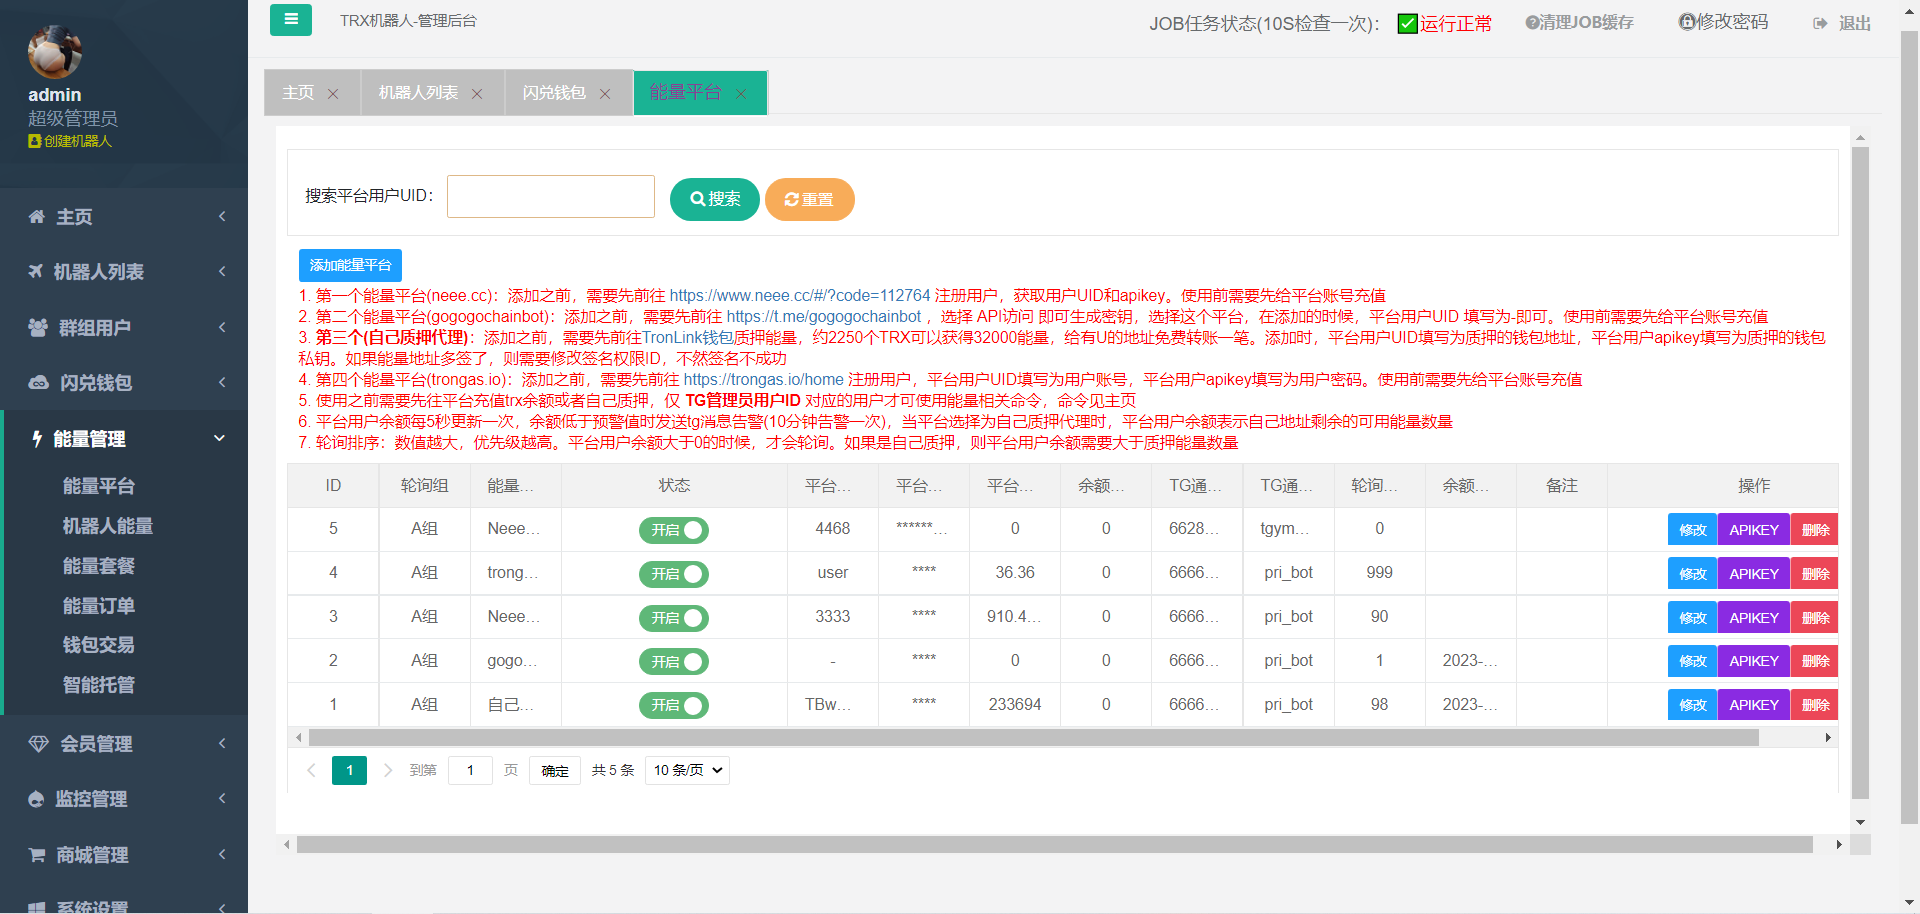Click the hamburger menu toggle icon
This screenshot has width=1920, height=914.
pos(290,19)
